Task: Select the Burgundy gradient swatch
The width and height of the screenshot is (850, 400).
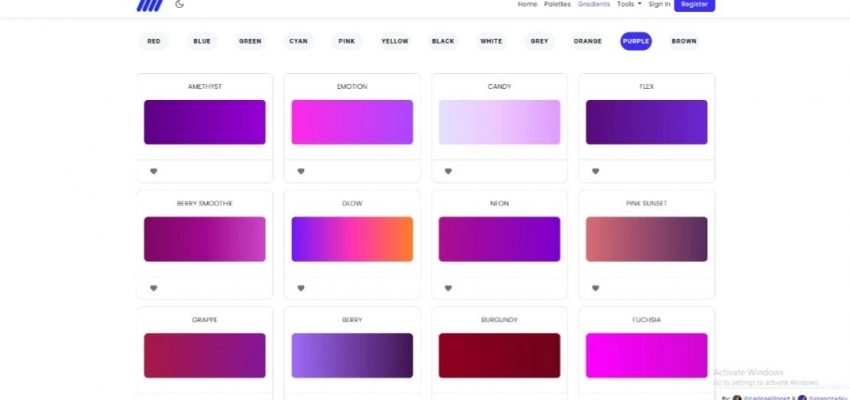Action: 499,355
